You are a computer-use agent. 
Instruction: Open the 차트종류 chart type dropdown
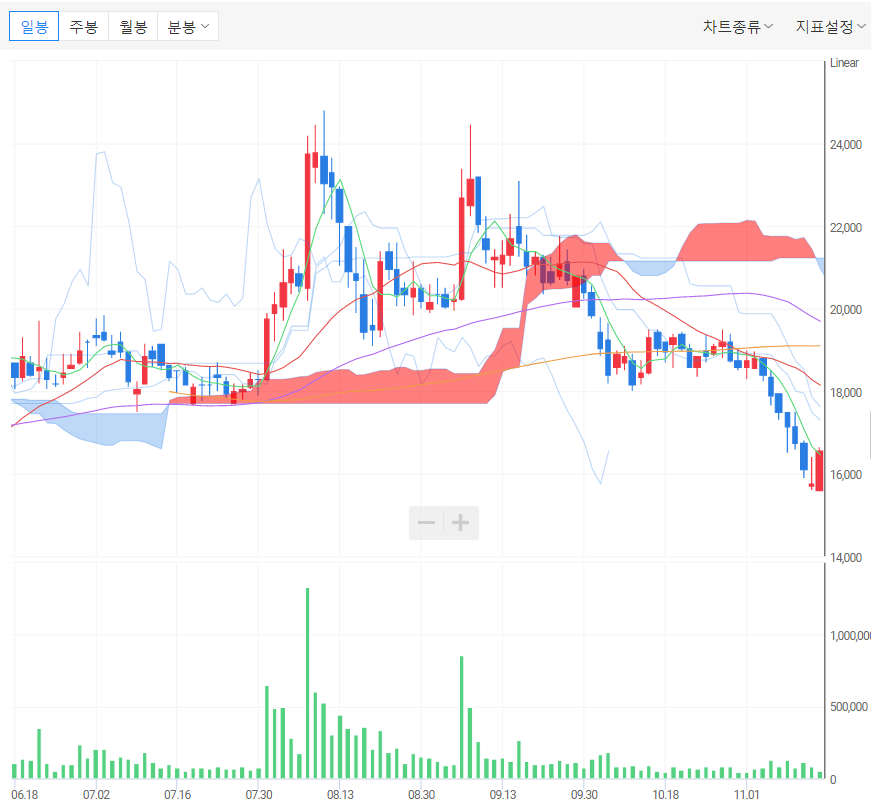pos(737,26)
